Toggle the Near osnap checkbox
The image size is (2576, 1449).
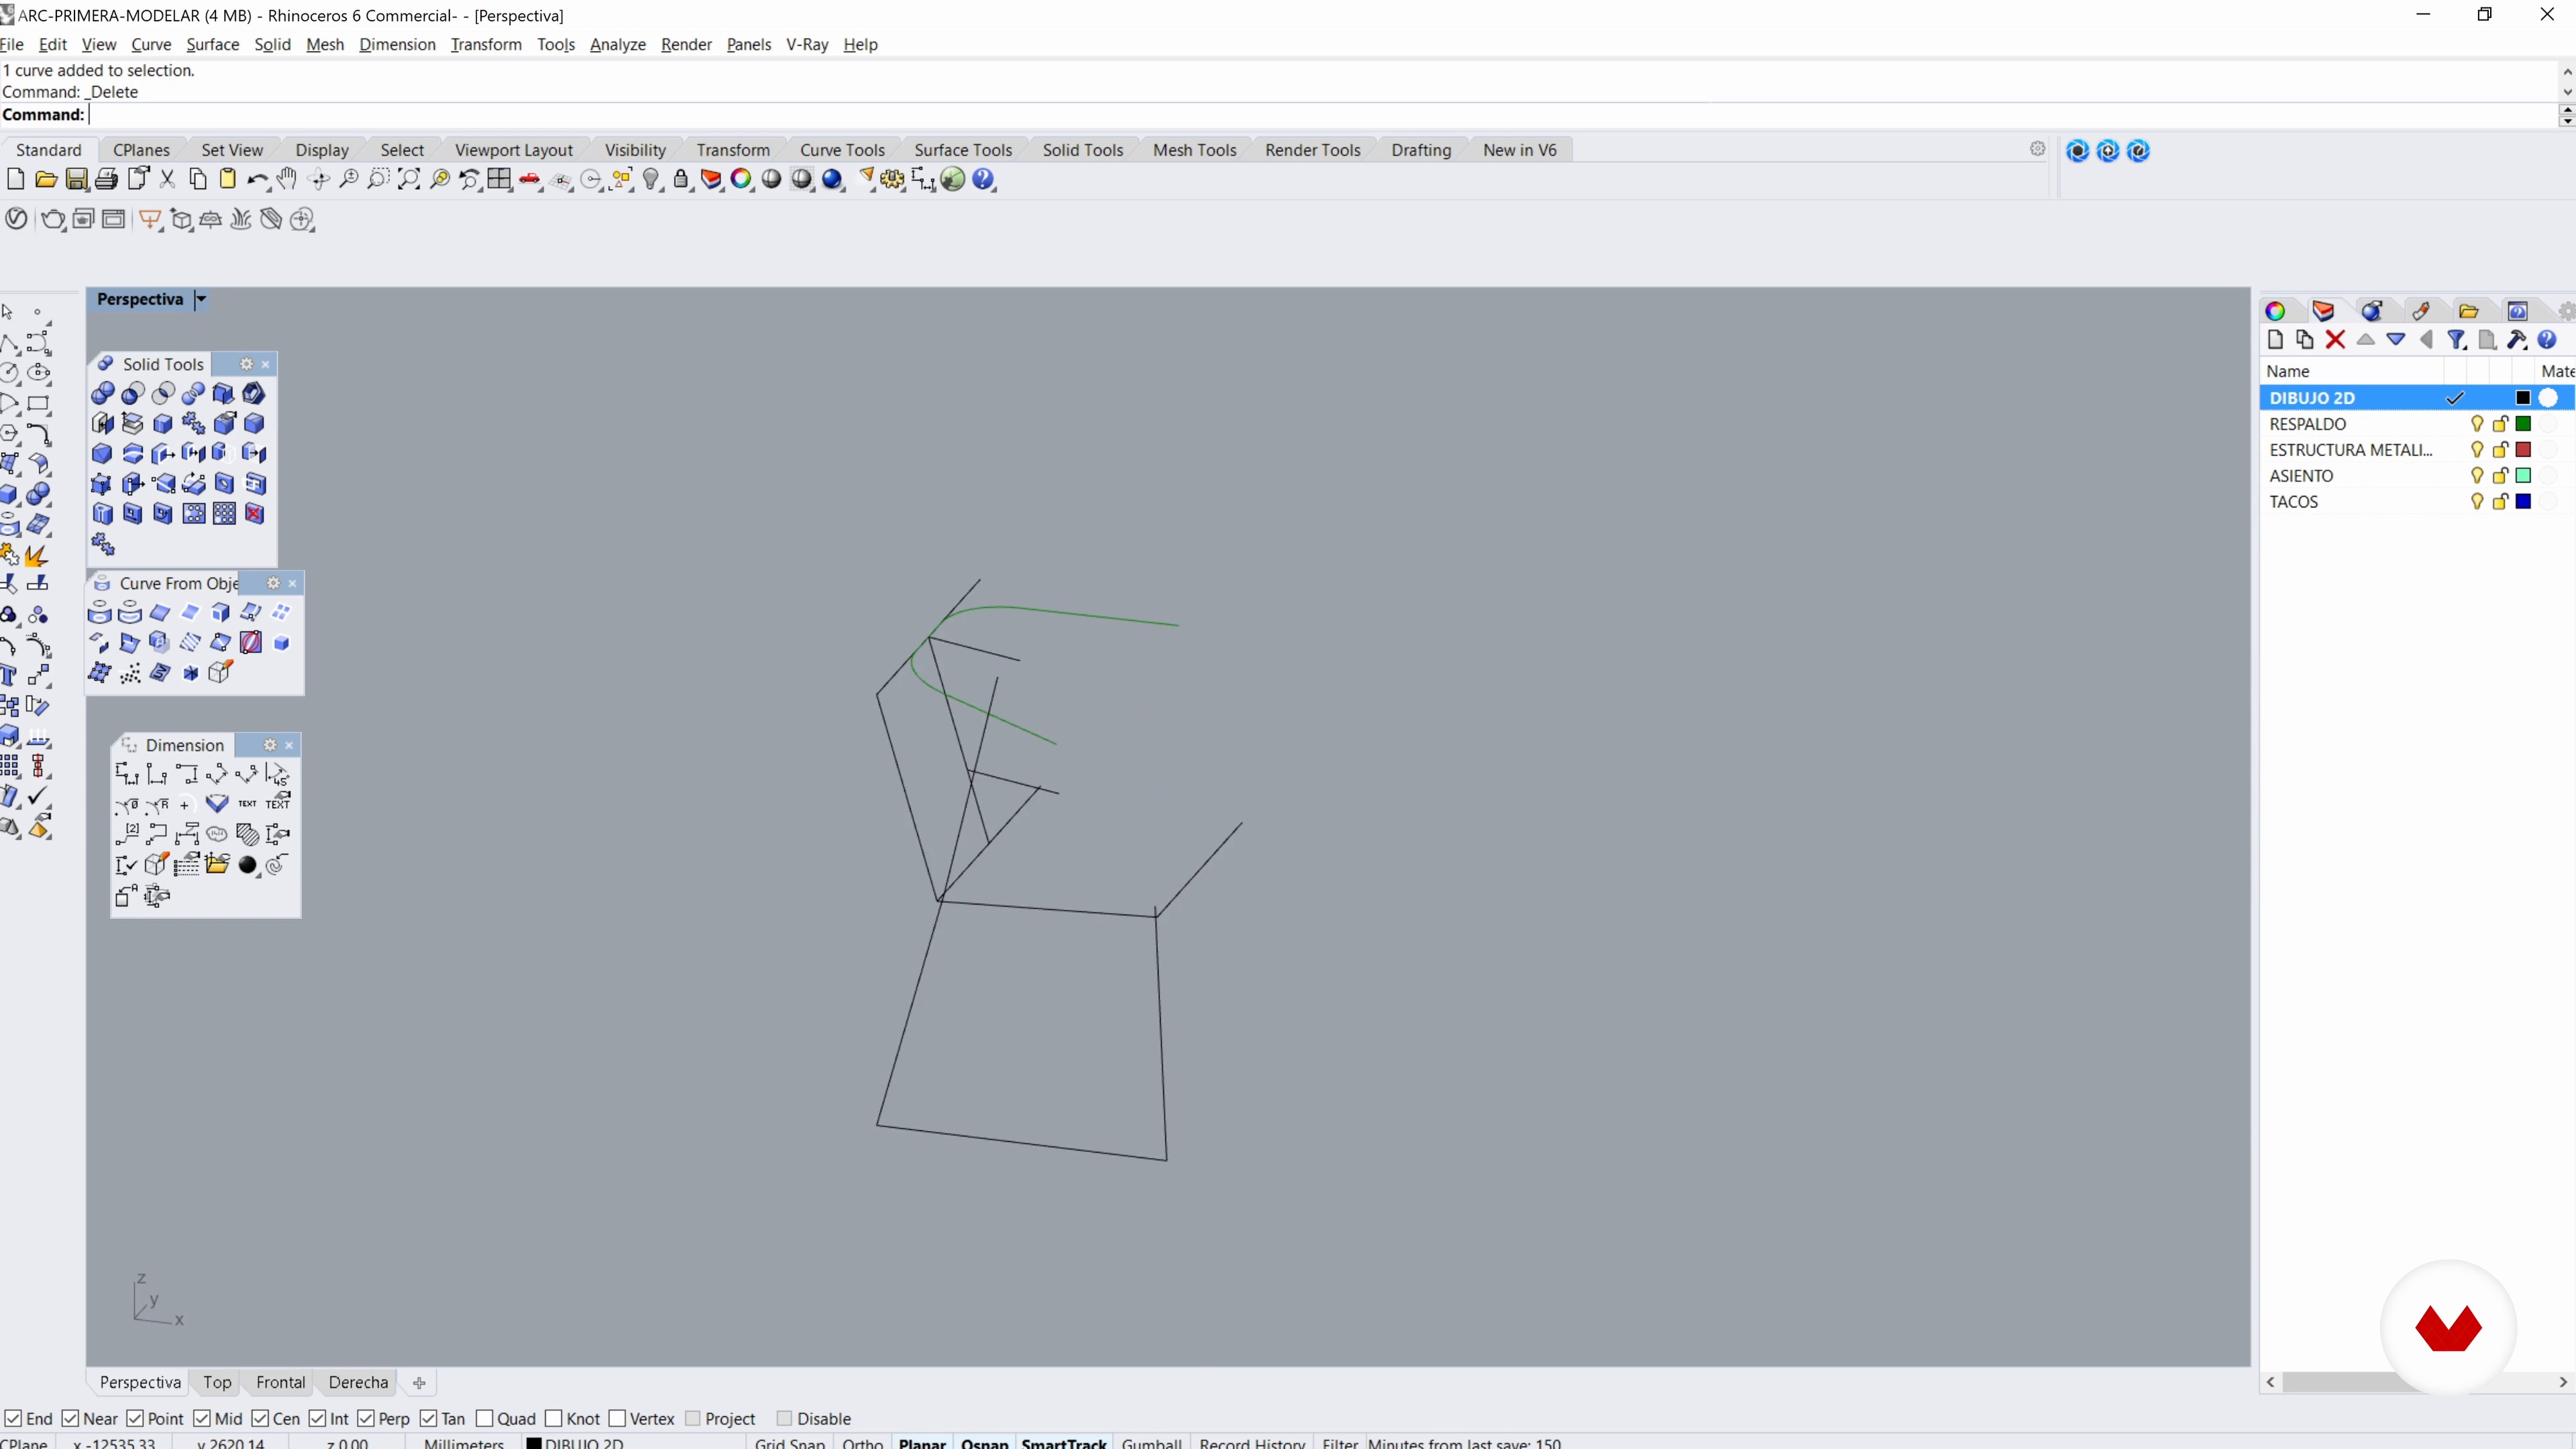pyautogui.click(x=70, y=1418)
